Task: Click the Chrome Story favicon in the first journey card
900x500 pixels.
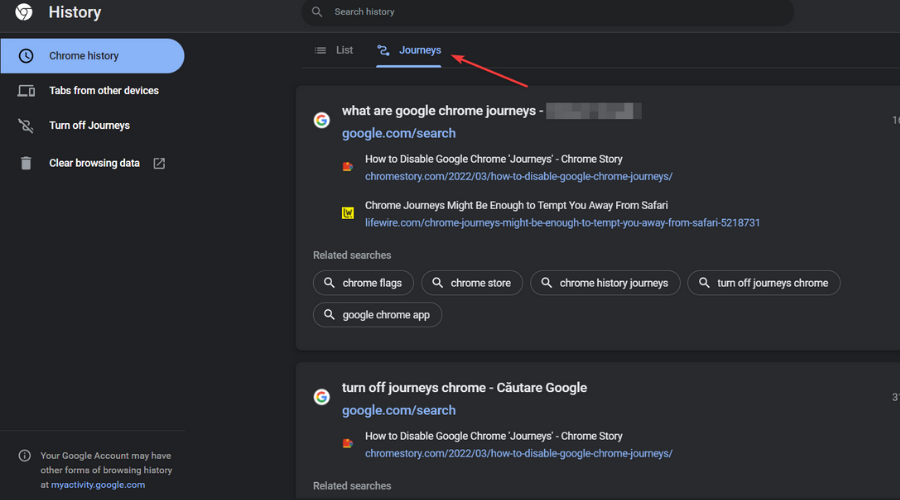Action: tap(348, 166)
